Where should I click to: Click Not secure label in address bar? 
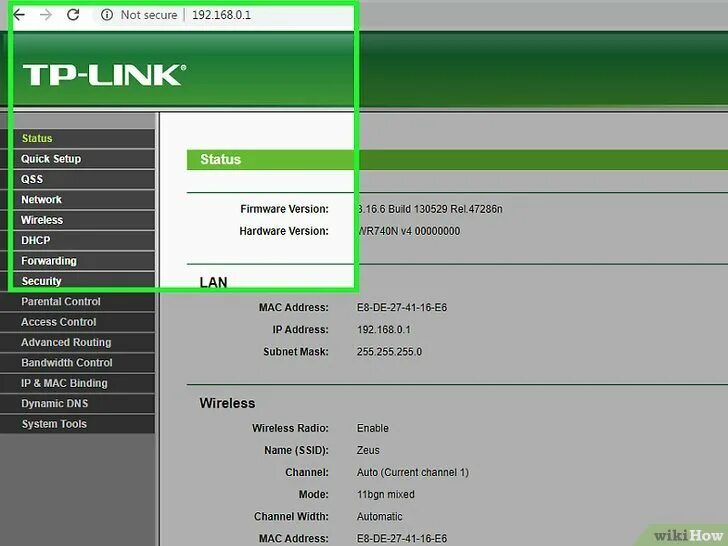(x=149, y=15)
